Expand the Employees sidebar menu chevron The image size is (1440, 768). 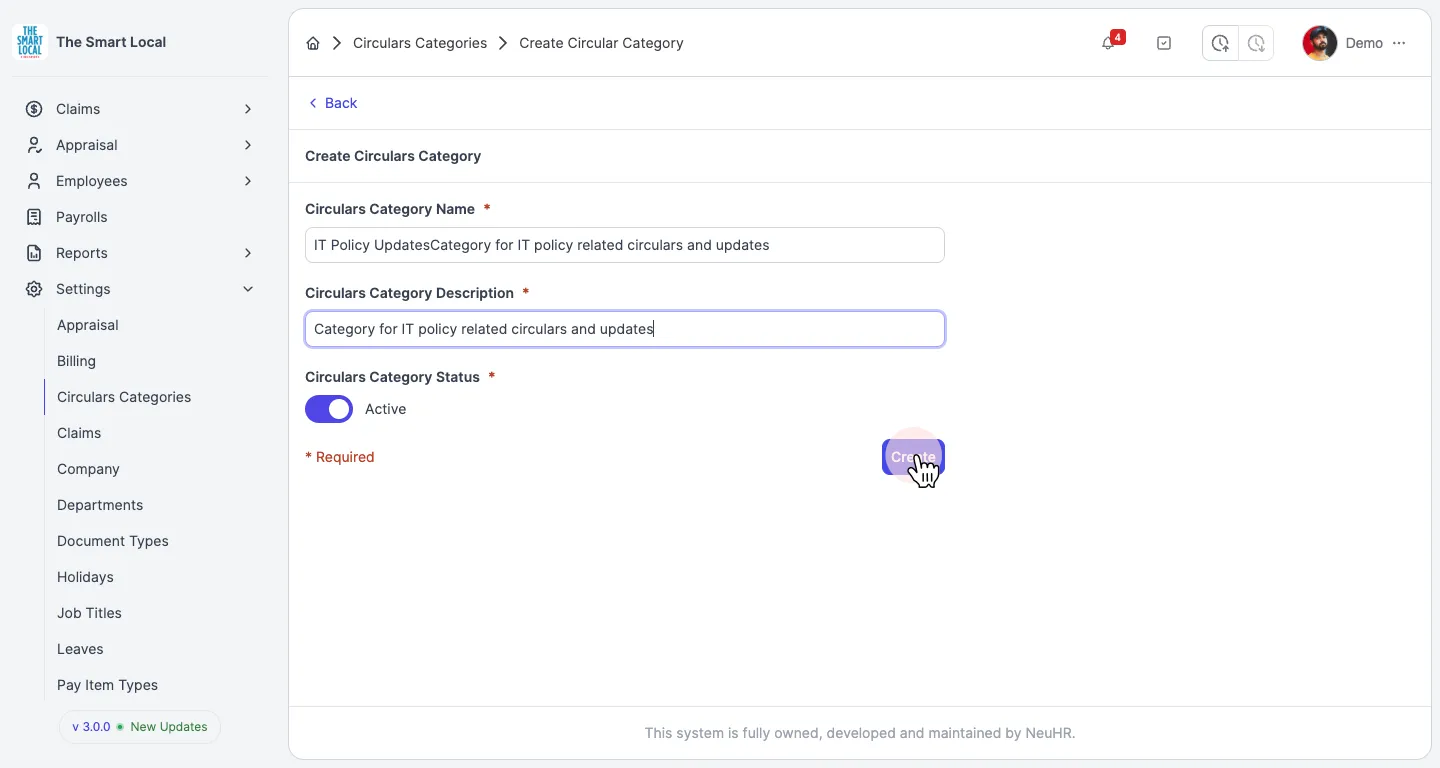248,181
